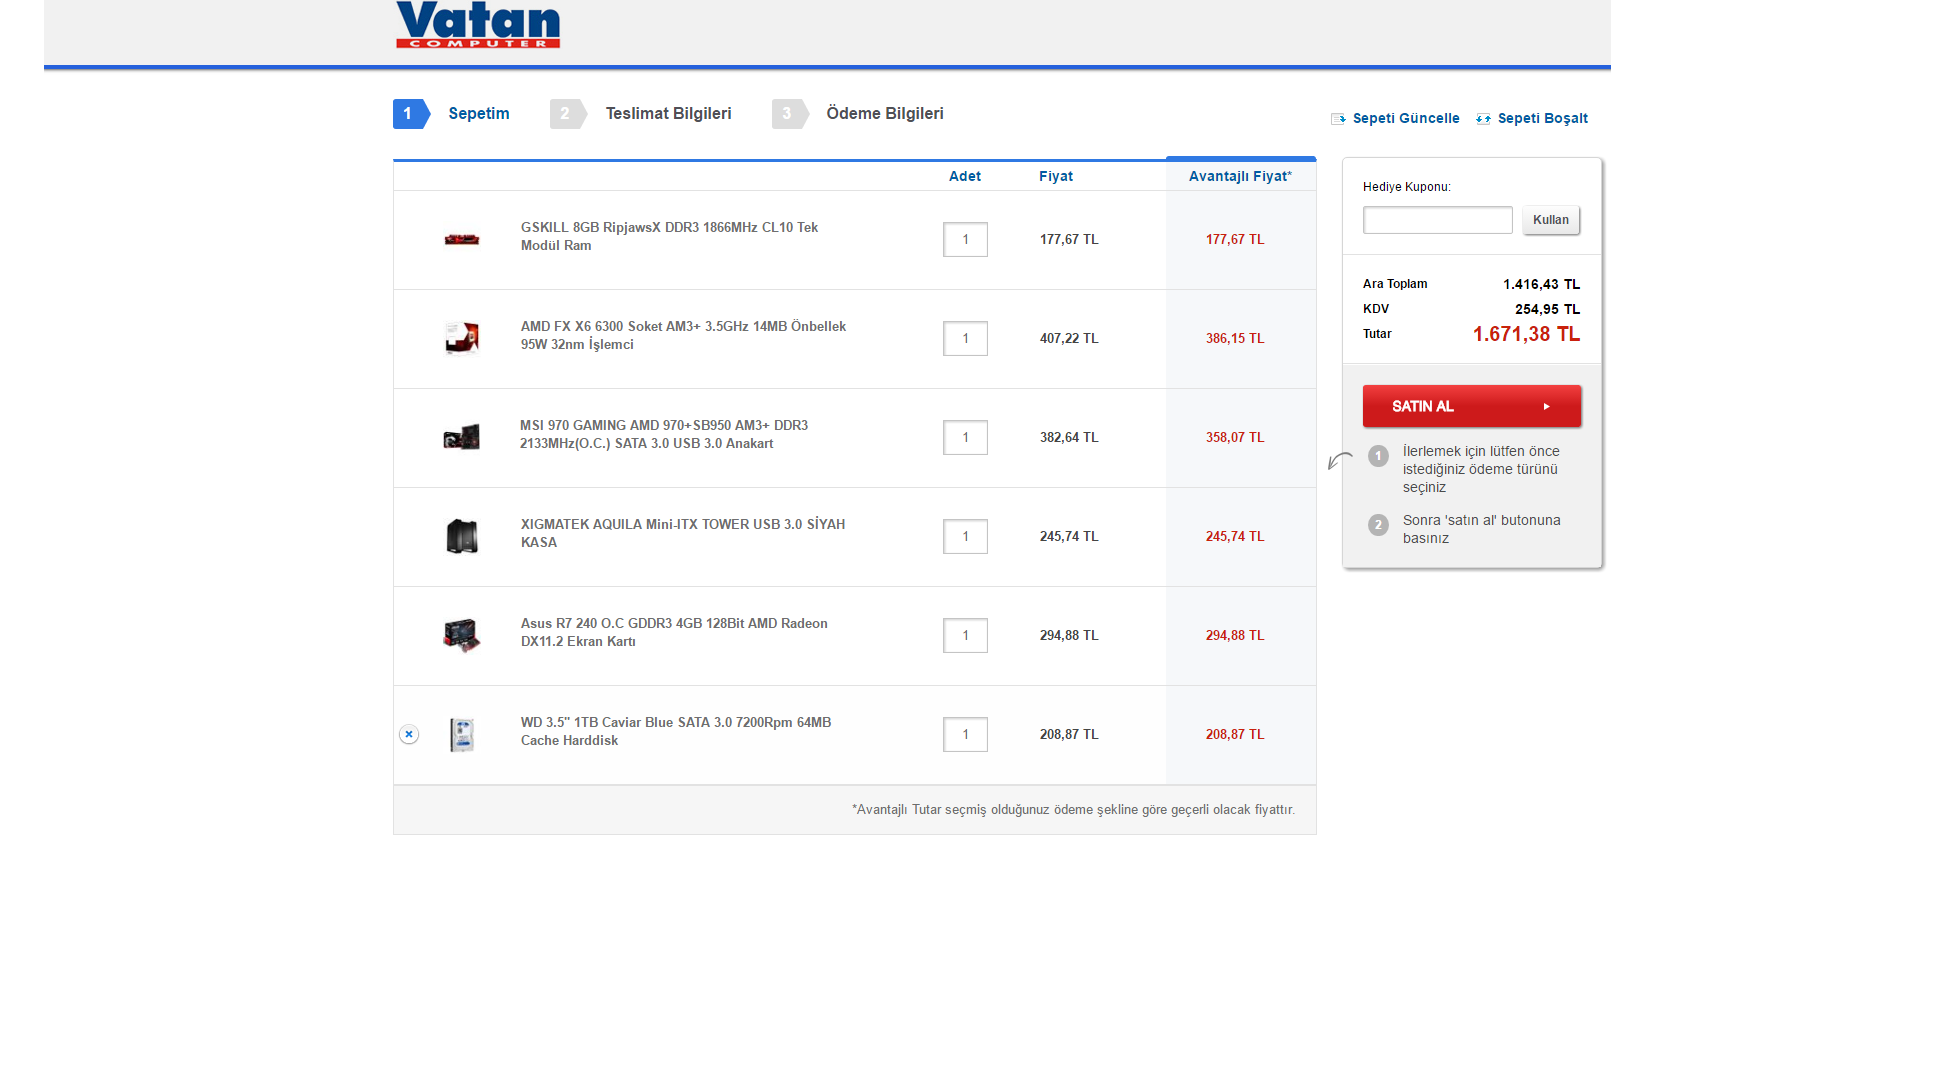The width and height of the screenshot is (1936, 1066).
Task: Open XIGMATEK AQUILA case thumbnail
Action: point(461,537)
